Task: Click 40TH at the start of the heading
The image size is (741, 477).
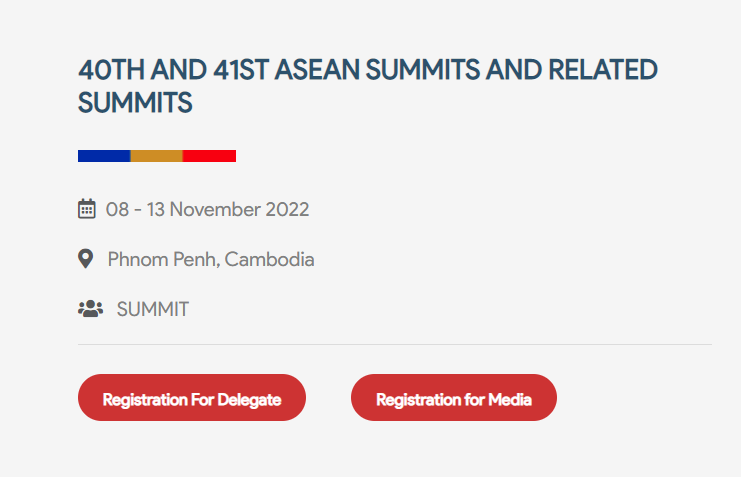Action: pos(107,71)
